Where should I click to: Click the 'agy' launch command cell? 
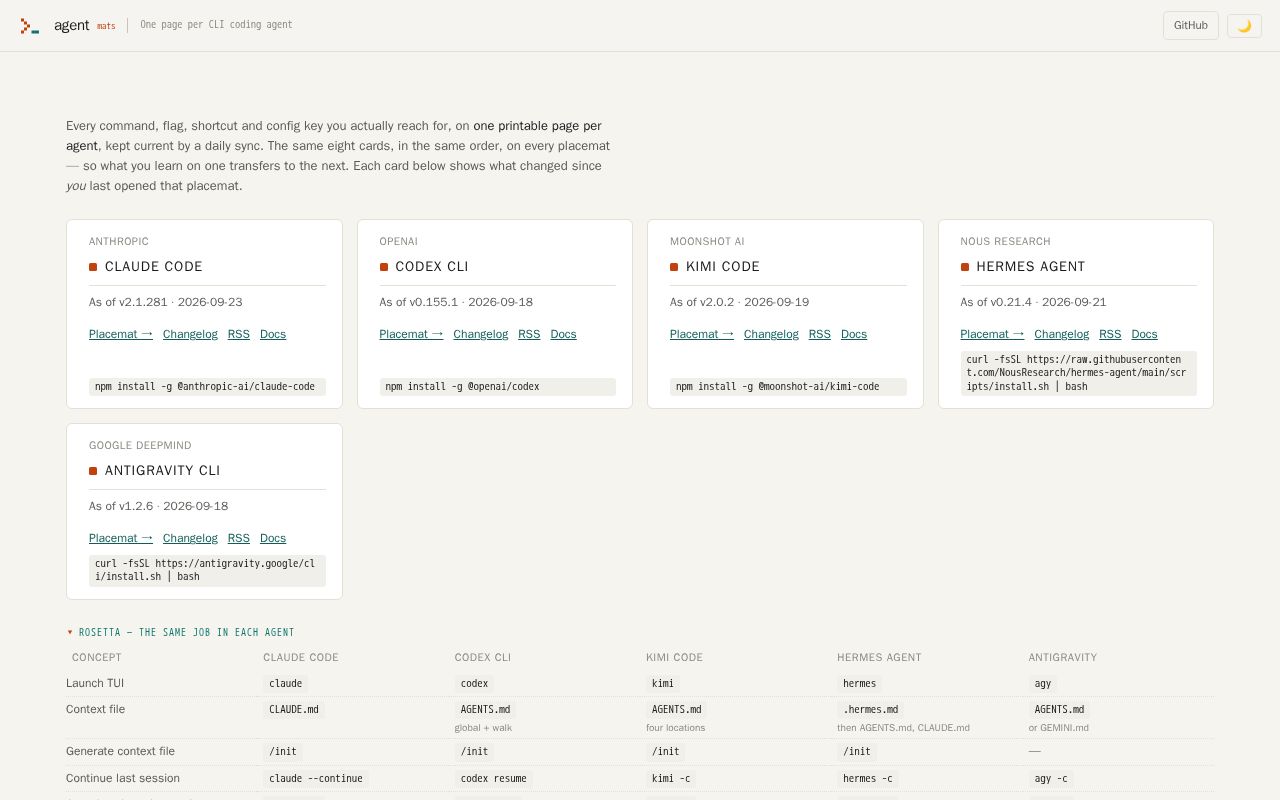pos(1043,683)
